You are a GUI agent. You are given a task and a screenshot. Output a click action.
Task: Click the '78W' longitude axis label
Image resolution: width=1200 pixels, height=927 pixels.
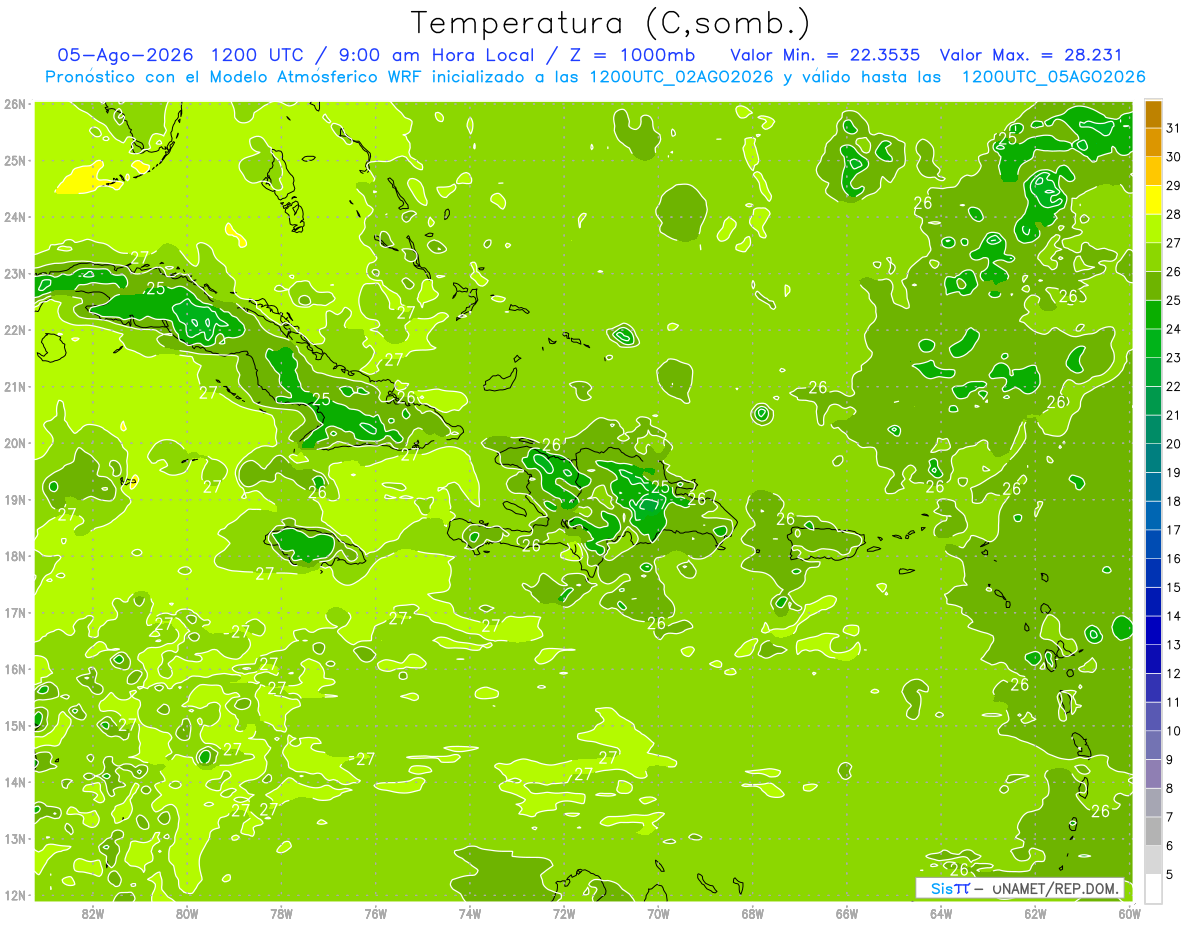pyautogui.click(x=281, y=912)
